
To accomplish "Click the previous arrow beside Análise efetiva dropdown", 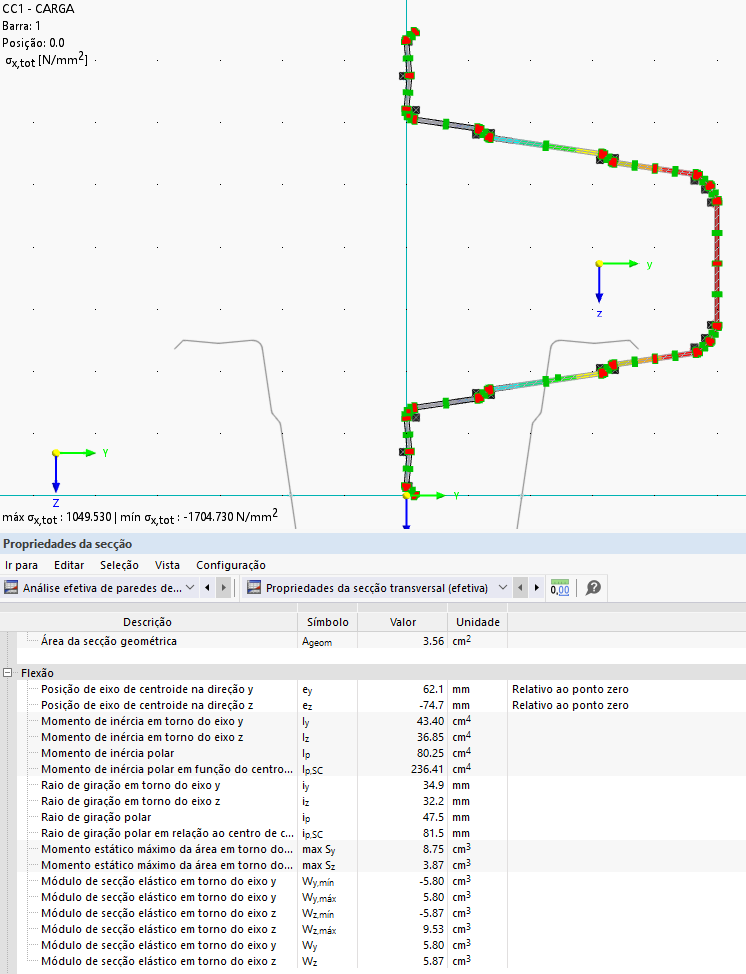I will point(207,588).
